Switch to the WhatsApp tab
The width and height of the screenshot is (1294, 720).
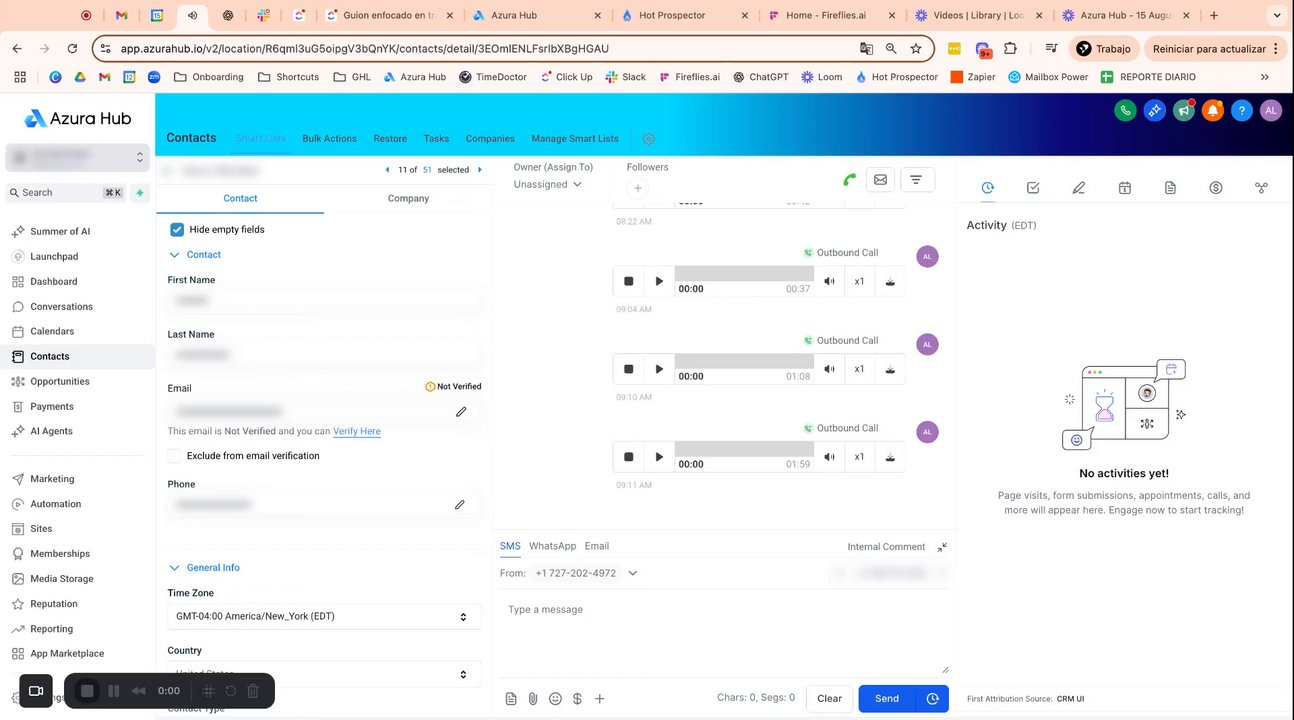point(552,546)
